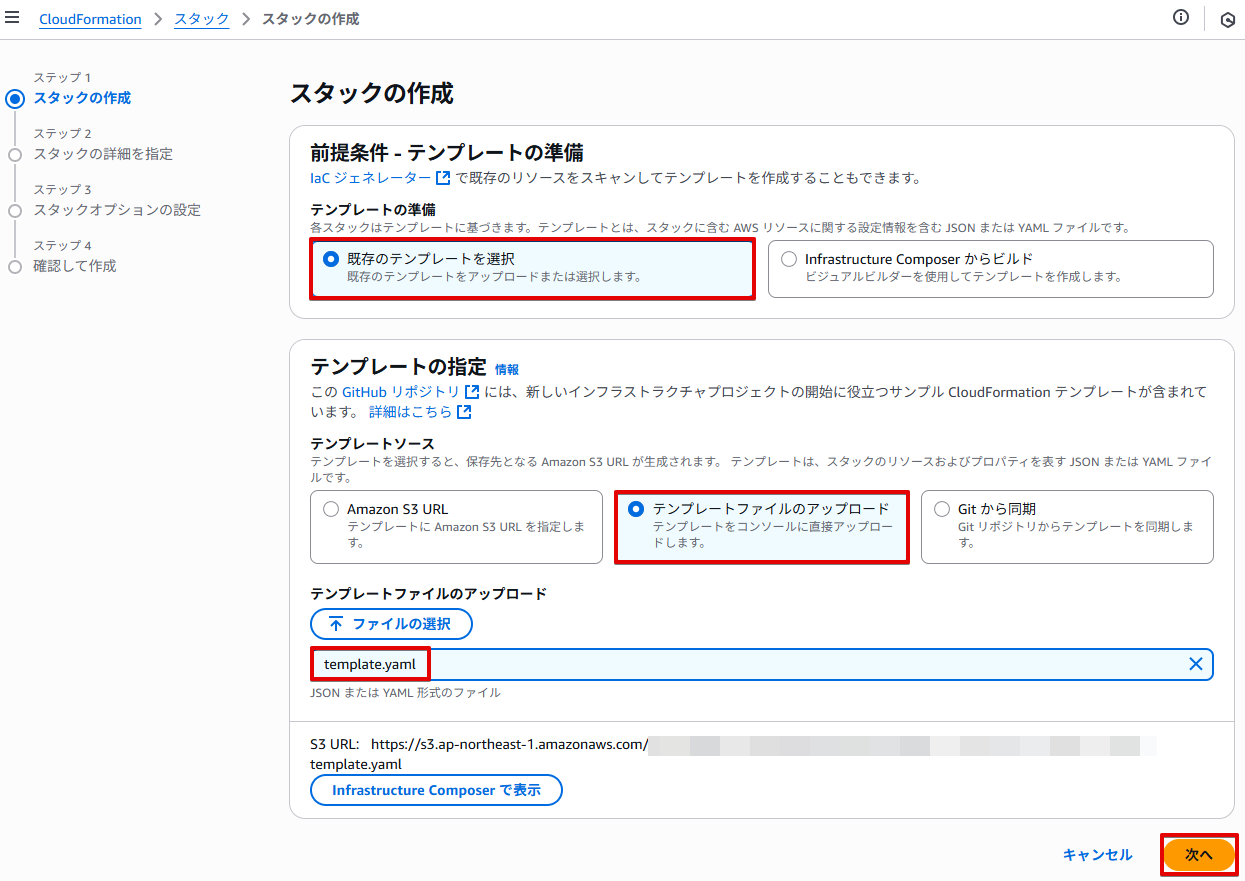
Task: Click the external link icon beside 詳細はこちら
Action: point(464,412)
